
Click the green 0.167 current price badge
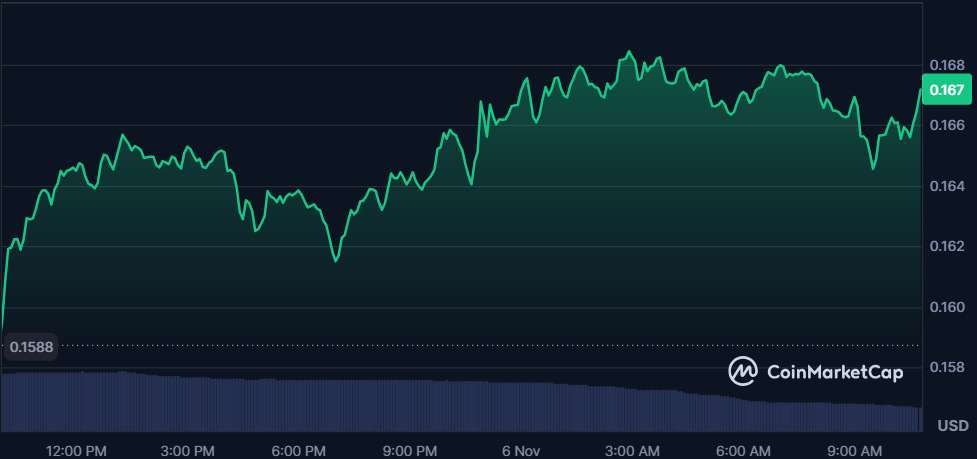946,91
